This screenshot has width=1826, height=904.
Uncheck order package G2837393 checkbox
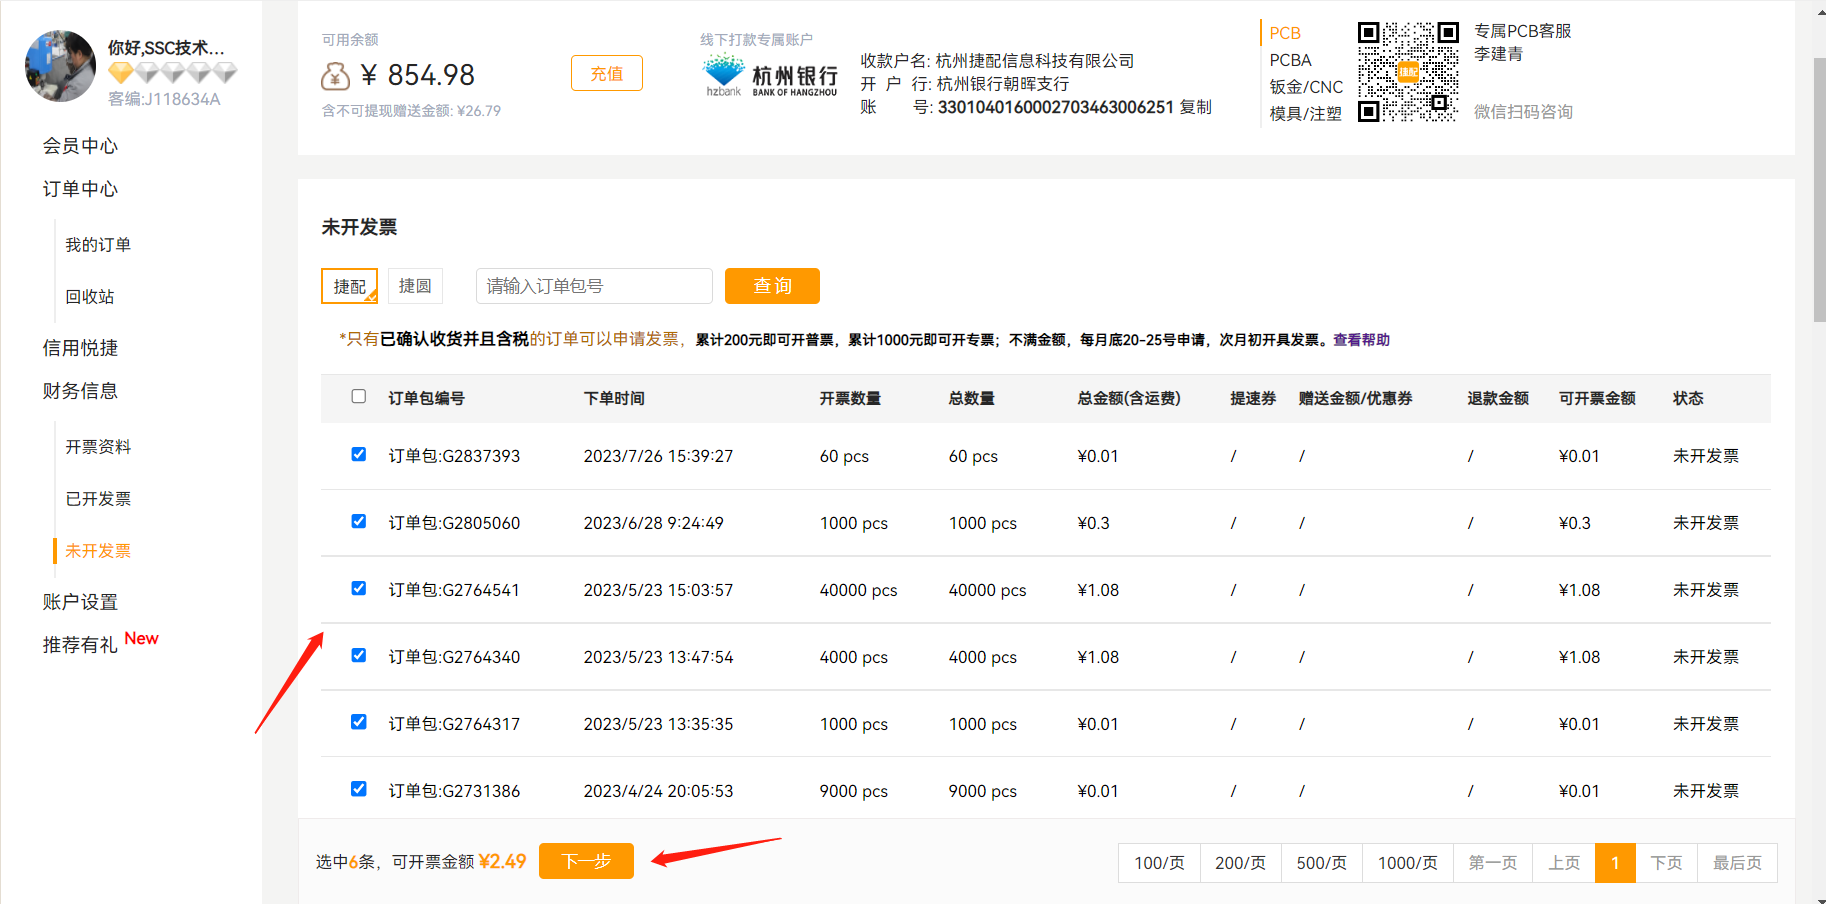359,455
